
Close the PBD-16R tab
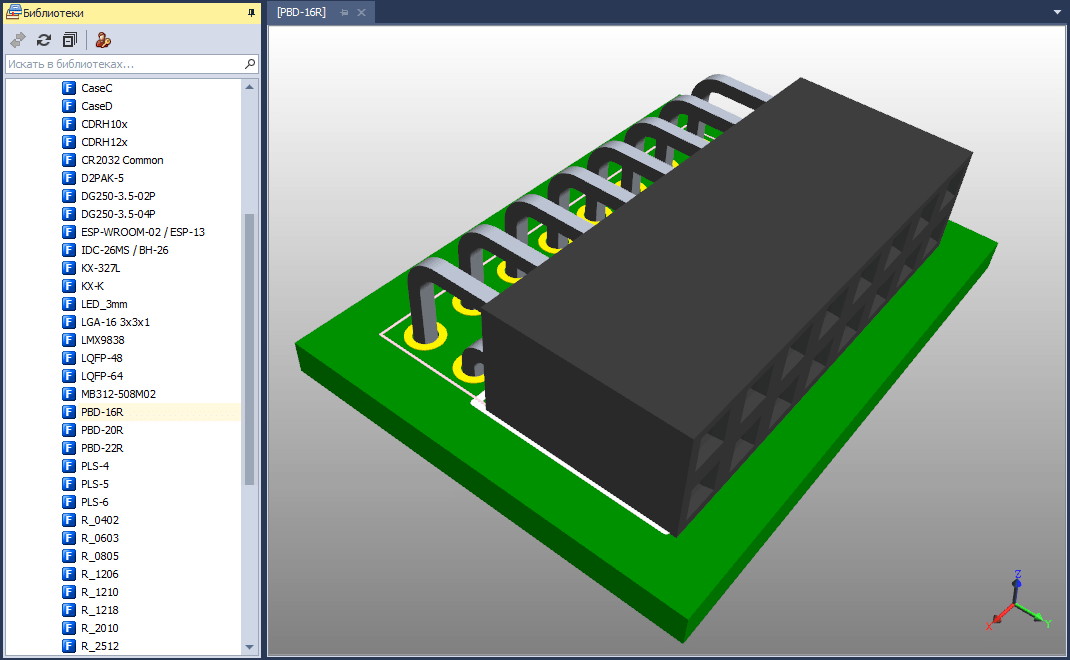(x=362, y=12)
